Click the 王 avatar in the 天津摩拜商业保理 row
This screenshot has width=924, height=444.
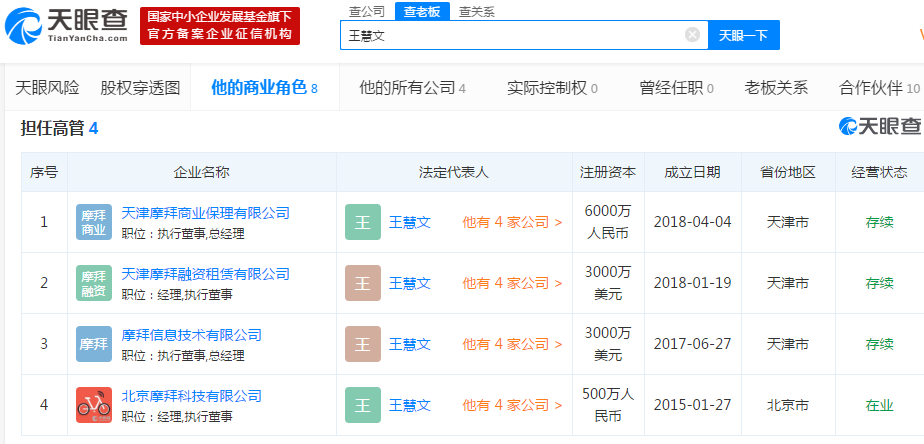pos(363,222)
